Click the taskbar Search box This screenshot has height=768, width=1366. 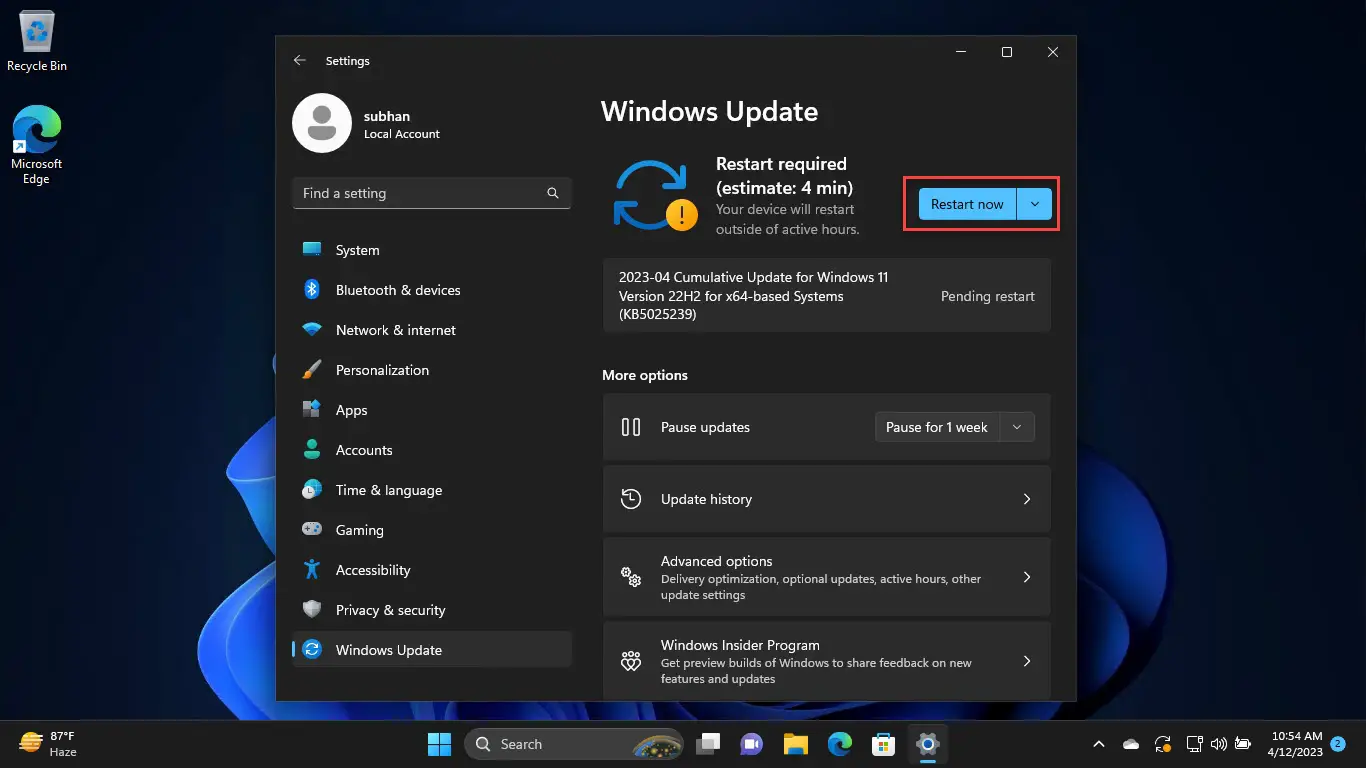click(575, 744)
